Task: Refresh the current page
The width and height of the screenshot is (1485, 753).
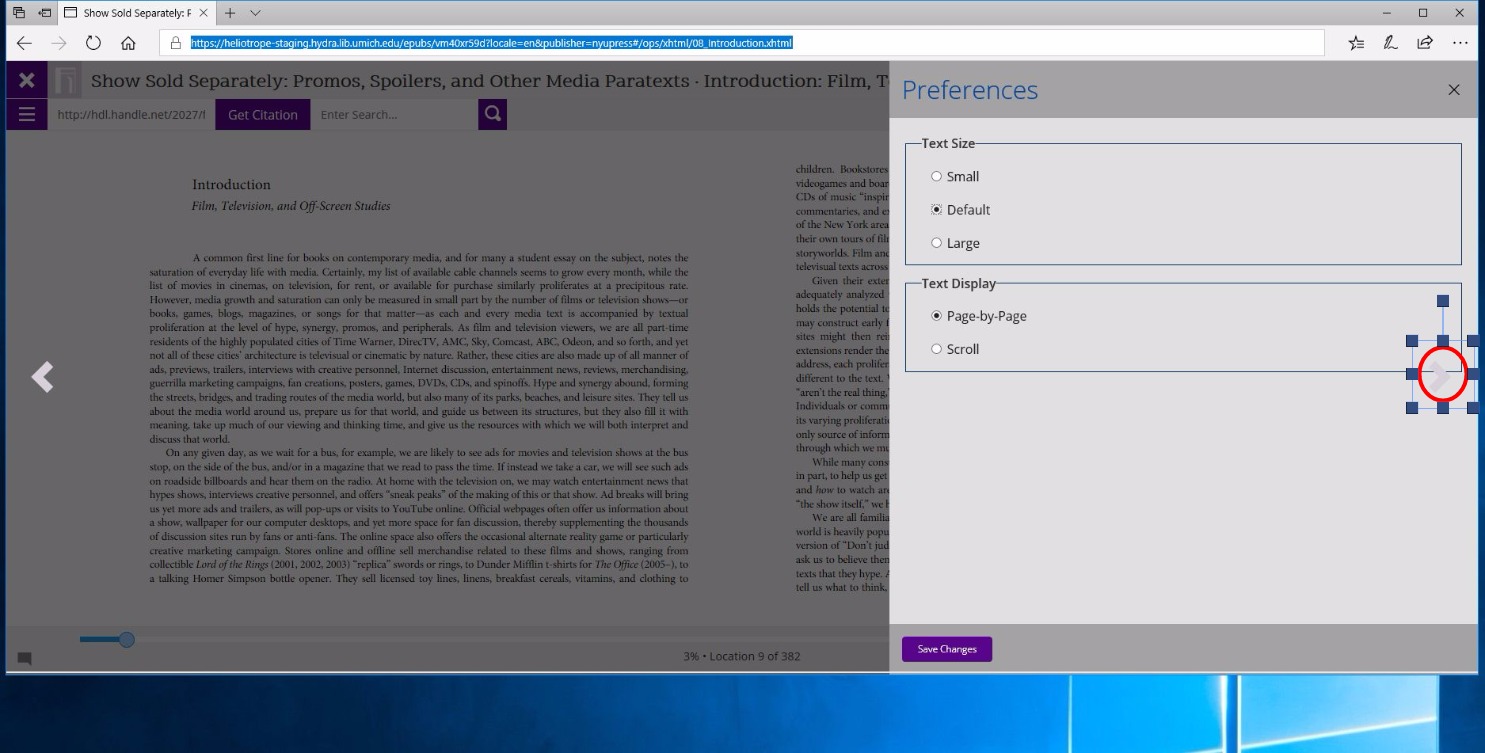Action: click(93, 43)
